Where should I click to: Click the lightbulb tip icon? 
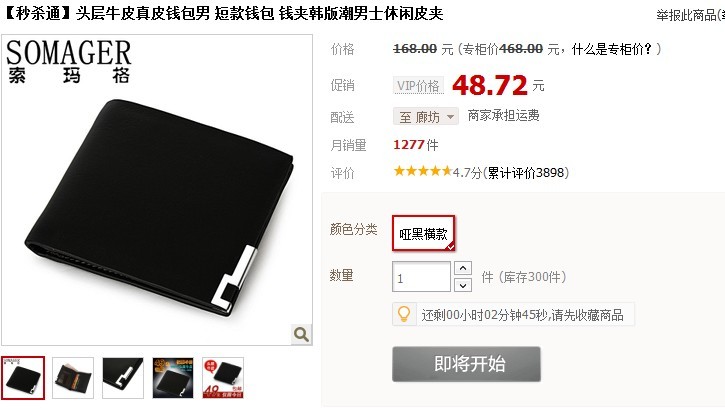pos(404,314)
